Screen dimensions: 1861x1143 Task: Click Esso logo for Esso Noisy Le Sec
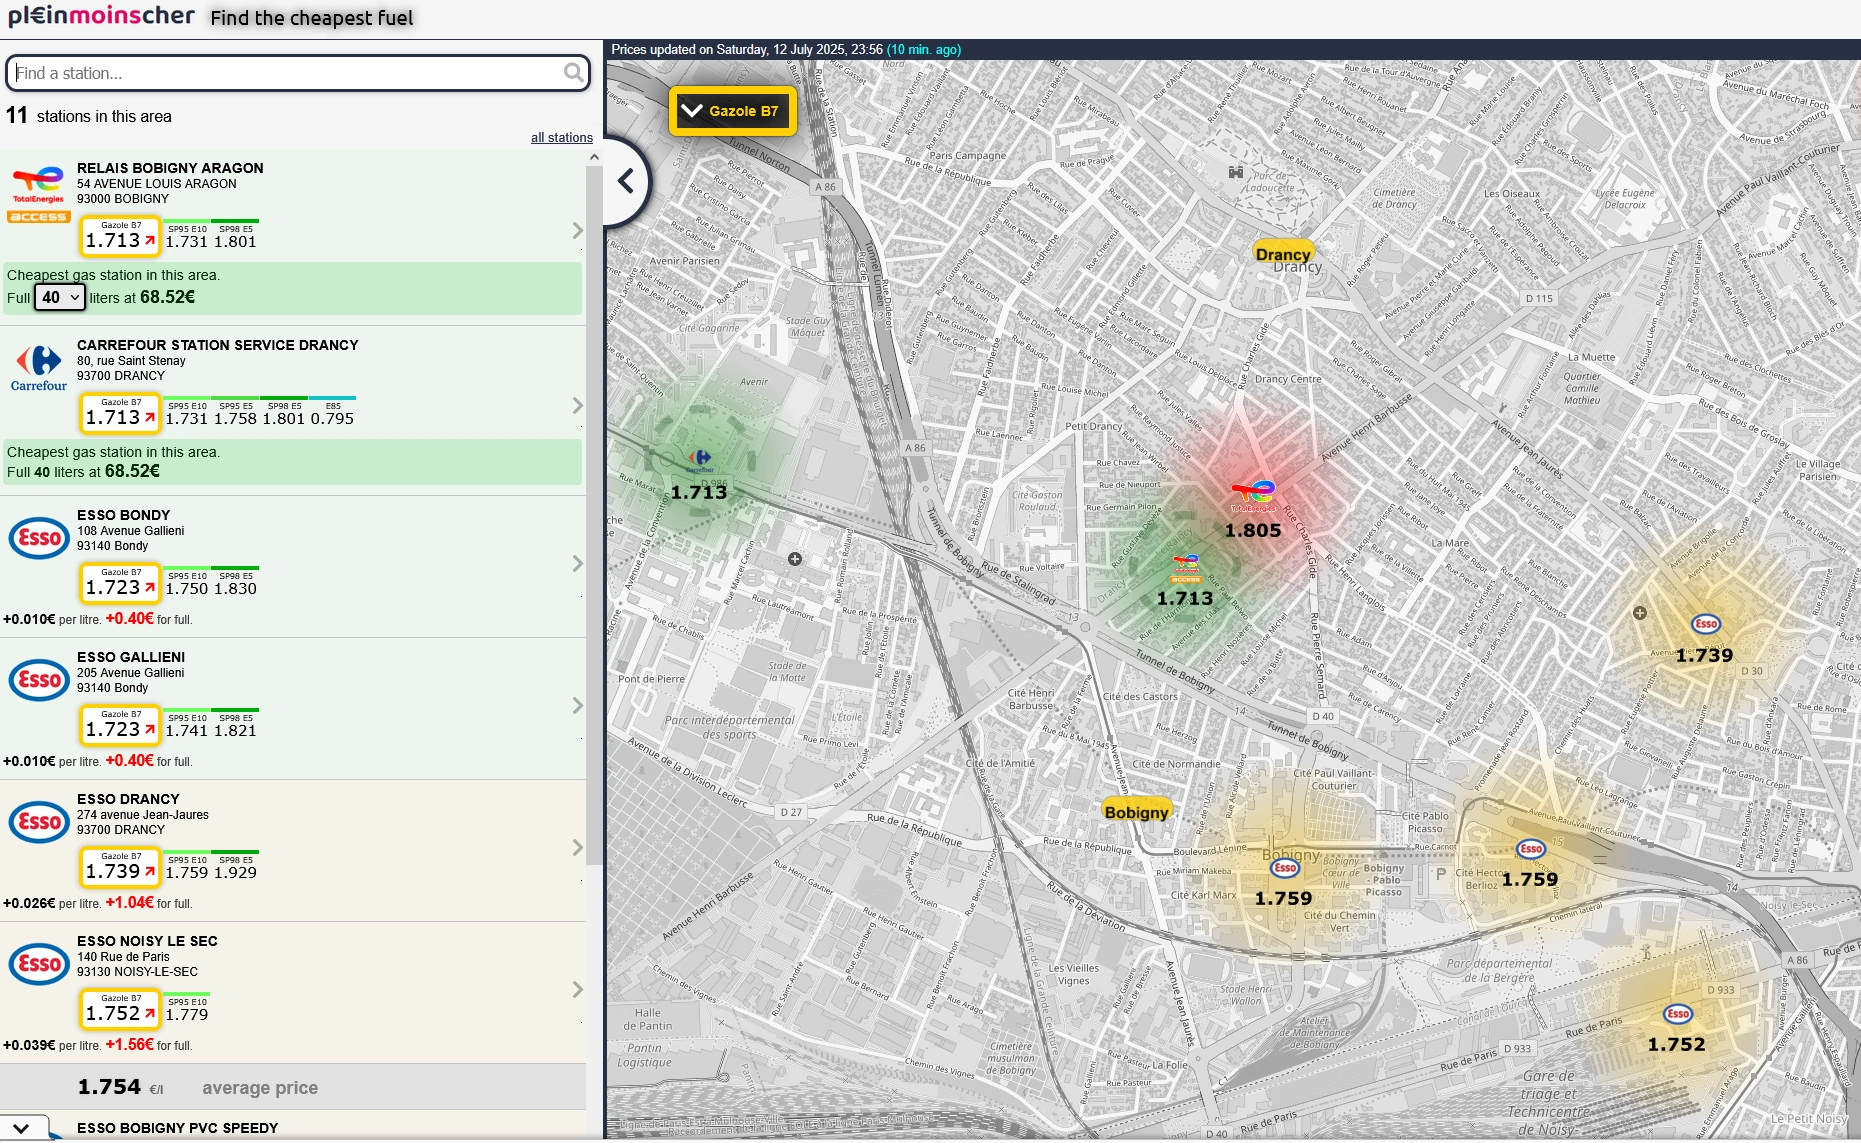(x=39, y=964)
